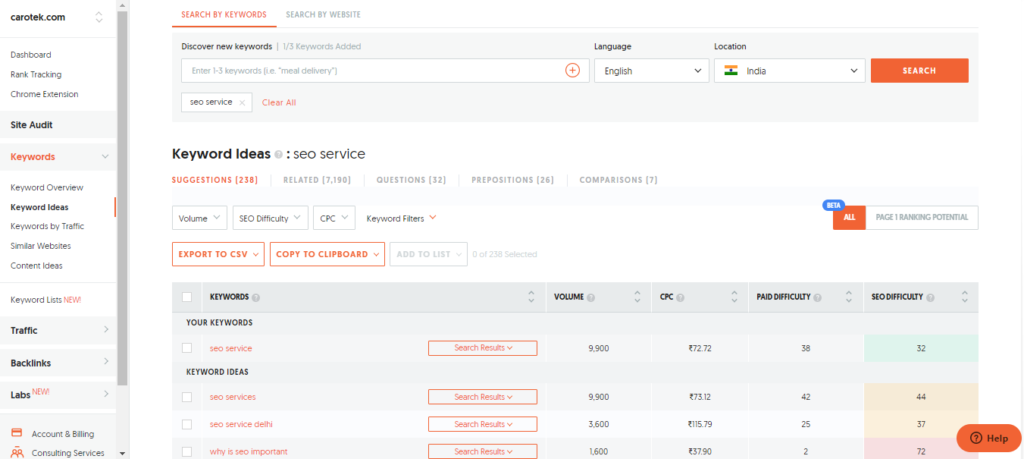This screenshot has width=1024, height=459.
Task: Open the Location dropdown showing India
Action: coord(788,71)
